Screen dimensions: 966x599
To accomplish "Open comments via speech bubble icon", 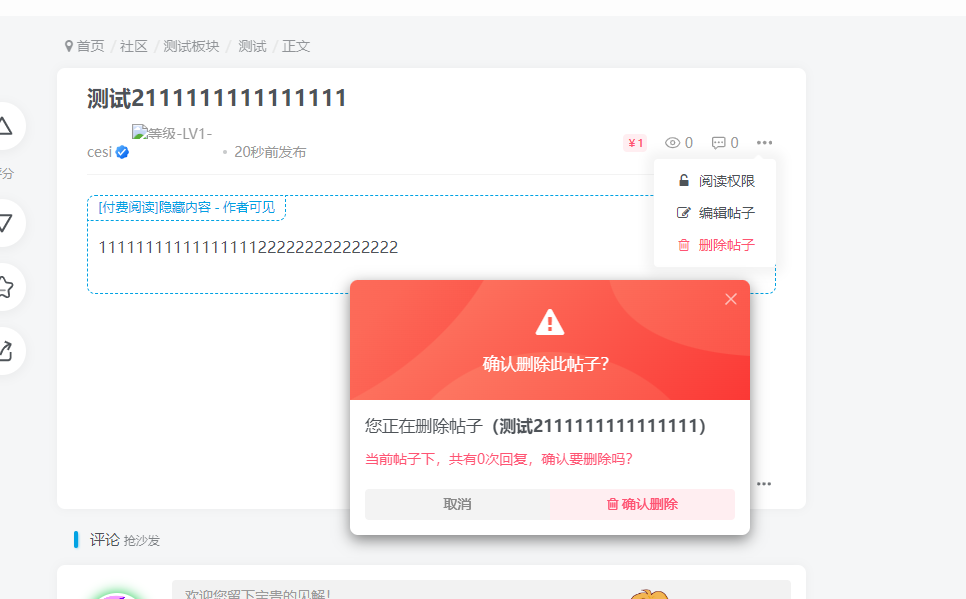I will click(718, 142).
